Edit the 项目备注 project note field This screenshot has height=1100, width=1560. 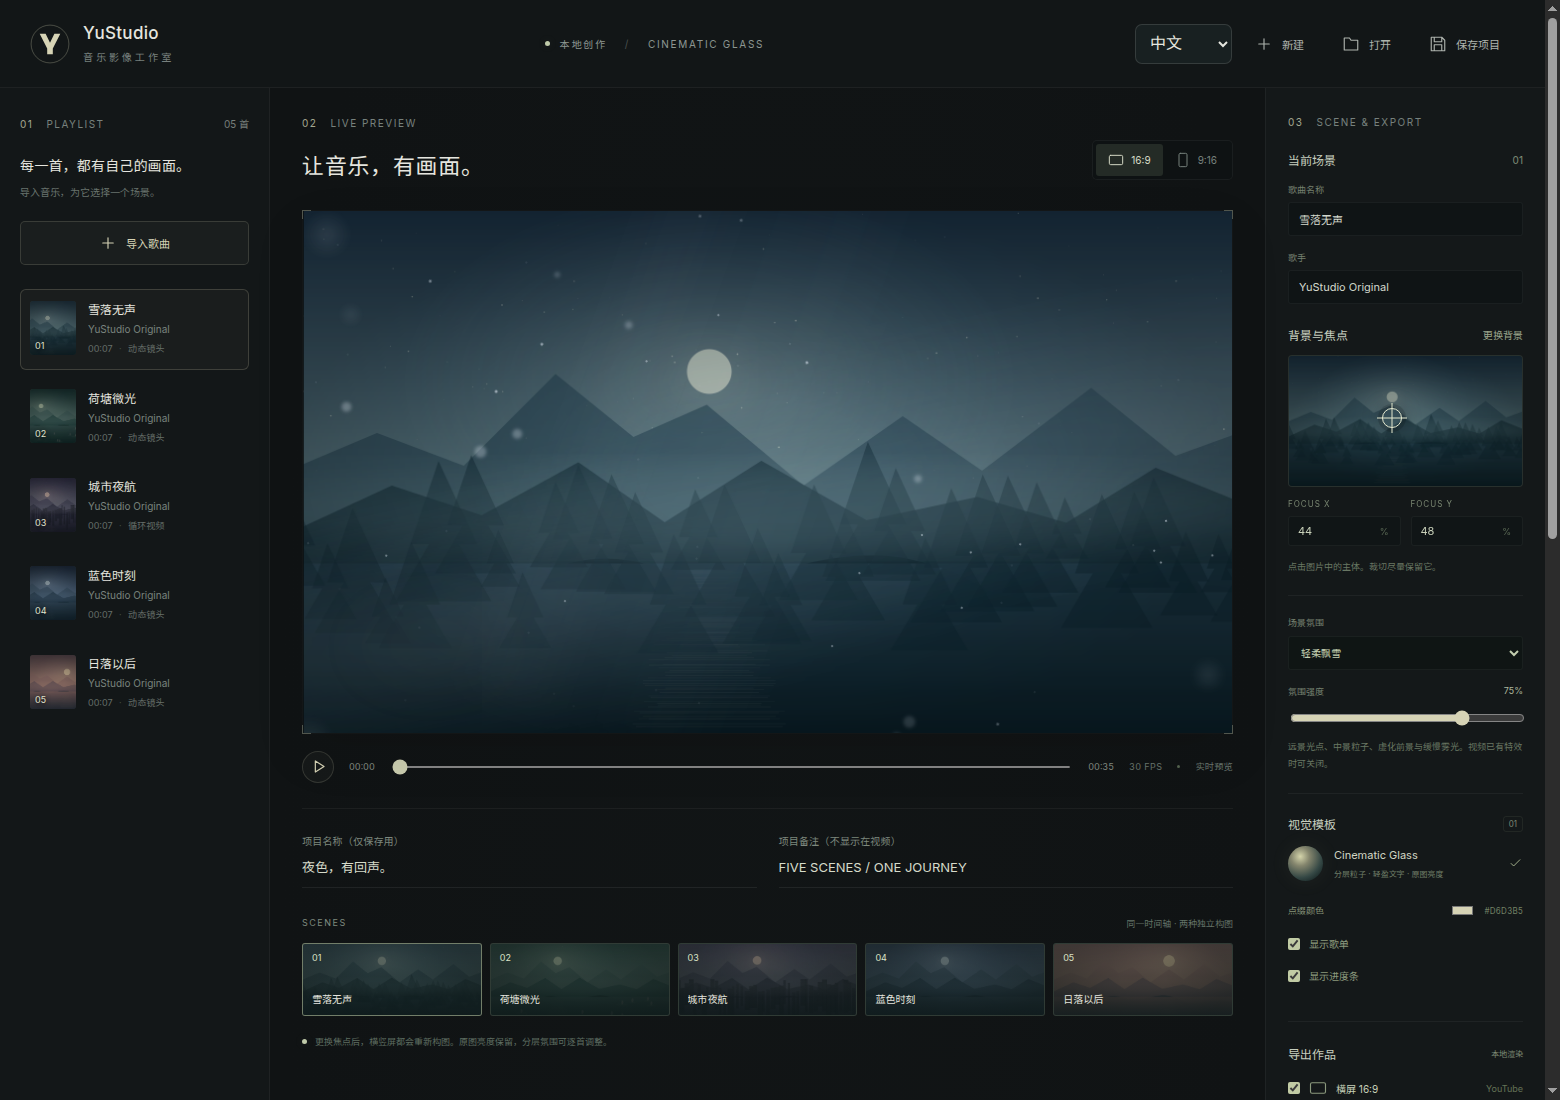tap(1005, 868)
